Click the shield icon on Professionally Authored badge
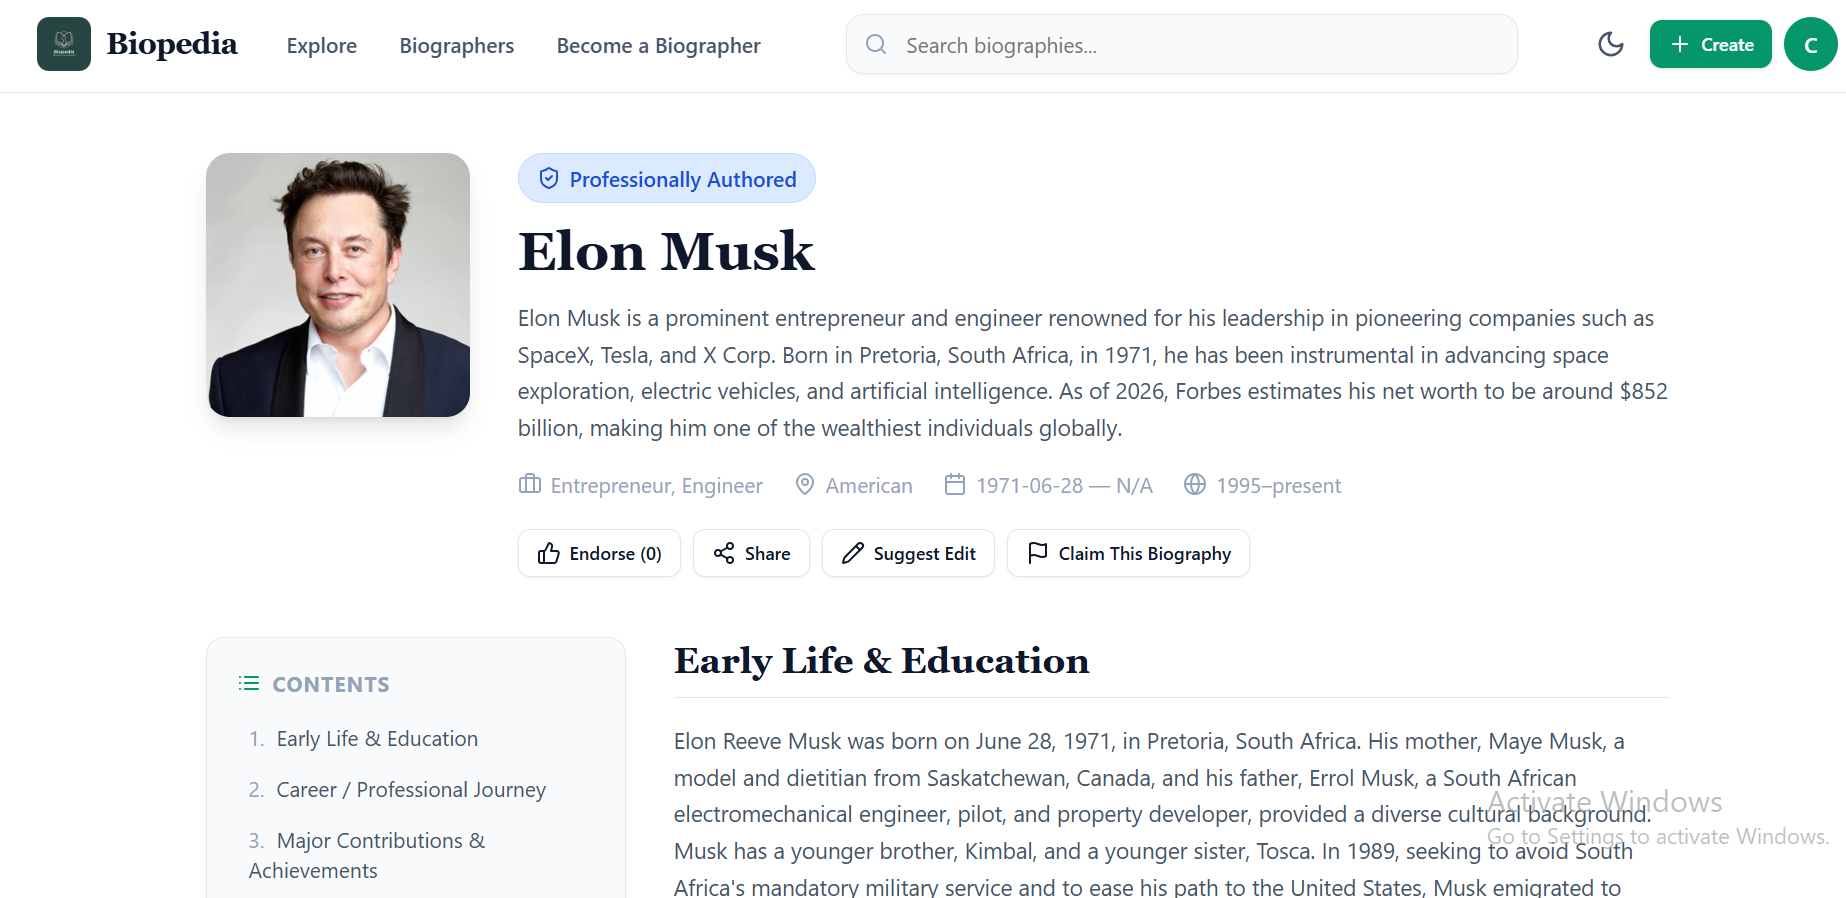The width and height of the screenshot is (1846, 898). click(548, 177)
